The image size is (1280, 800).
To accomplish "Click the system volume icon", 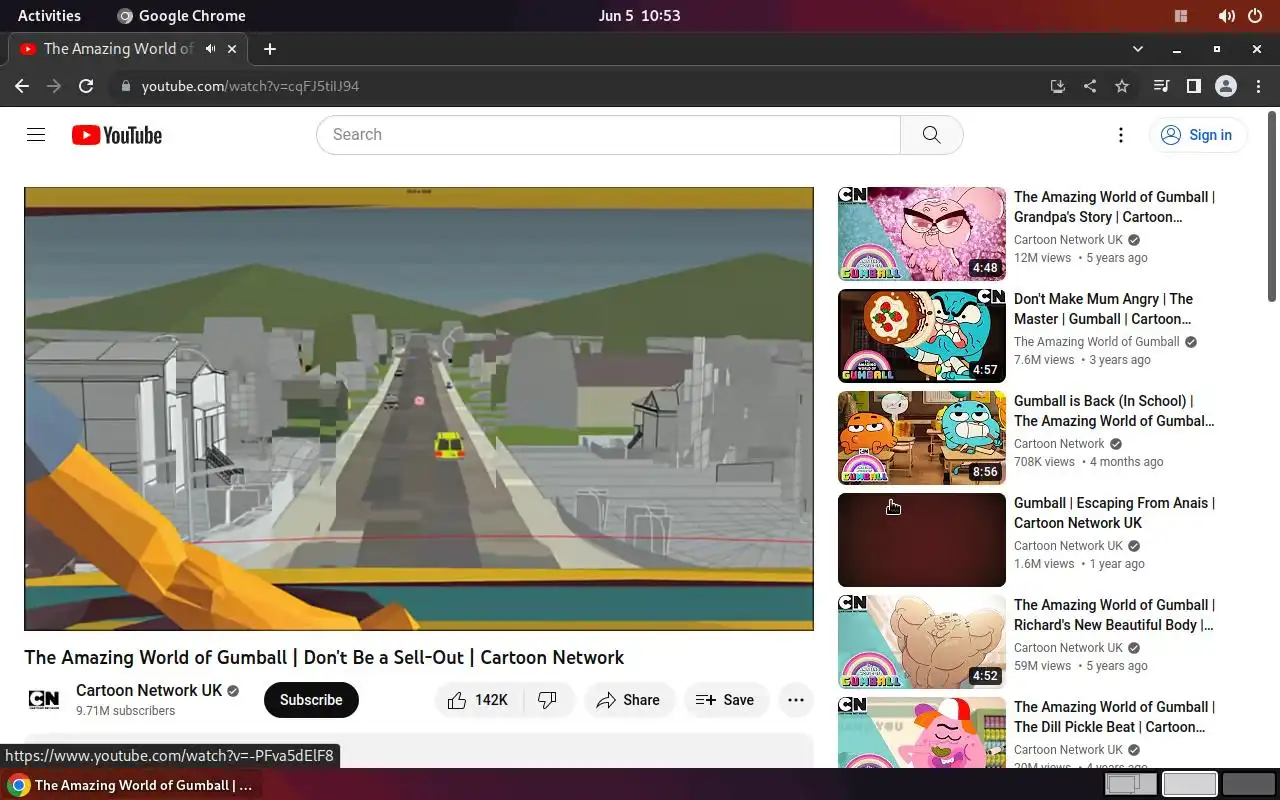I will pos(1226,15).
